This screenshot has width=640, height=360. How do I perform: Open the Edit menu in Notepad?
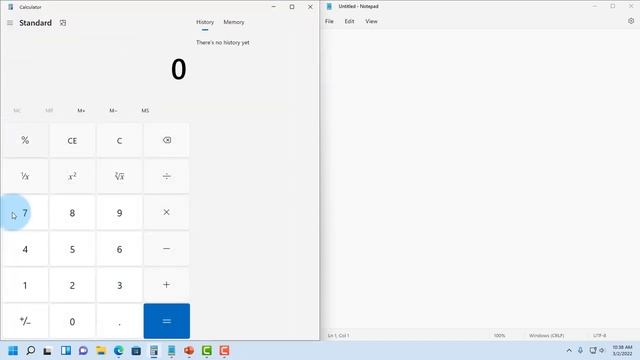(349, 21)
